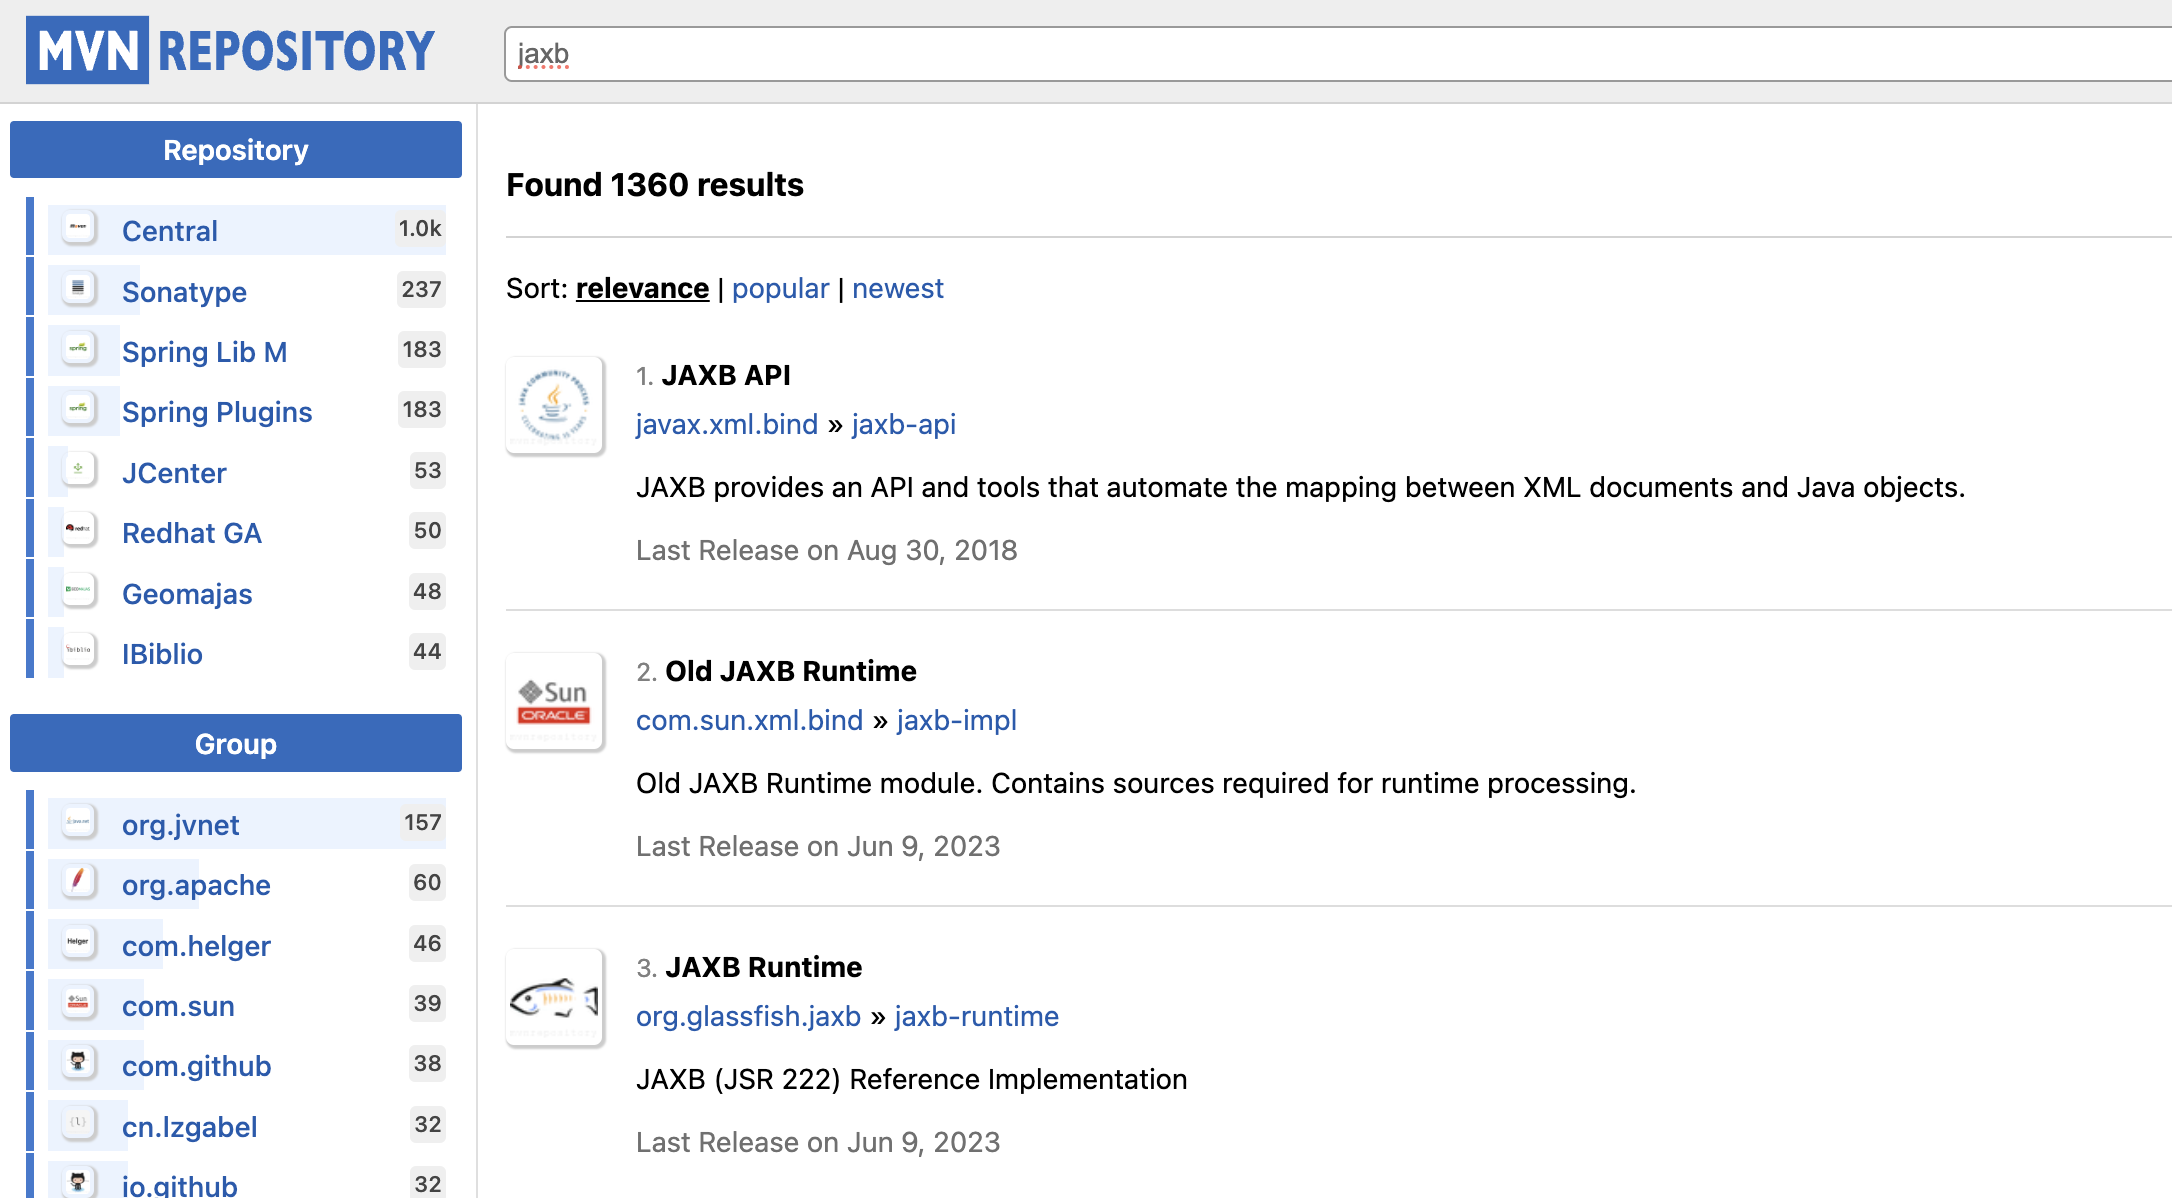Sort results by relevance
This screenshot has width=2172, height=1198.
pyautogui.click(x=642, y=288)
